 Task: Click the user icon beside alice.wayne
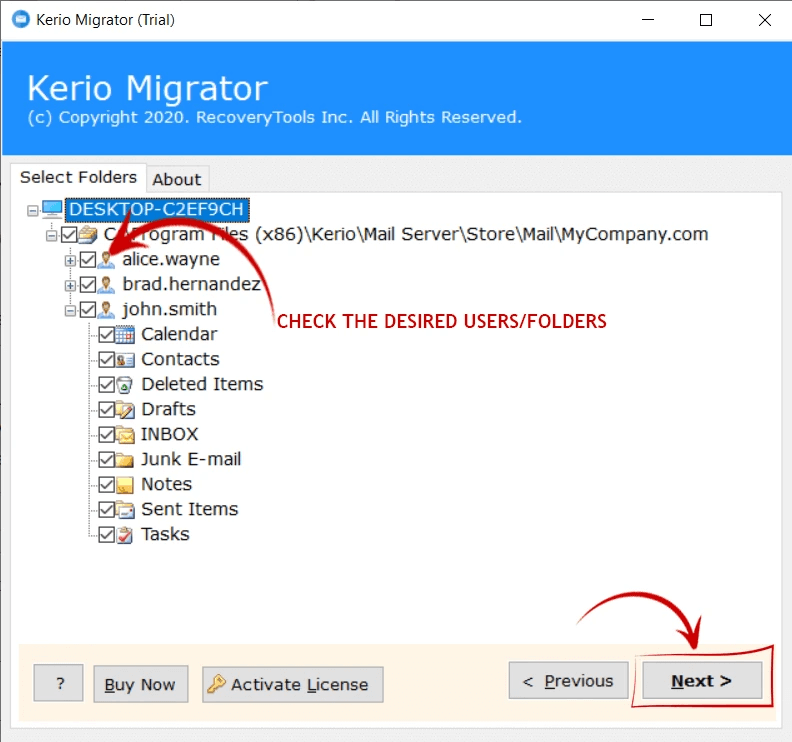tap(106, 260)
